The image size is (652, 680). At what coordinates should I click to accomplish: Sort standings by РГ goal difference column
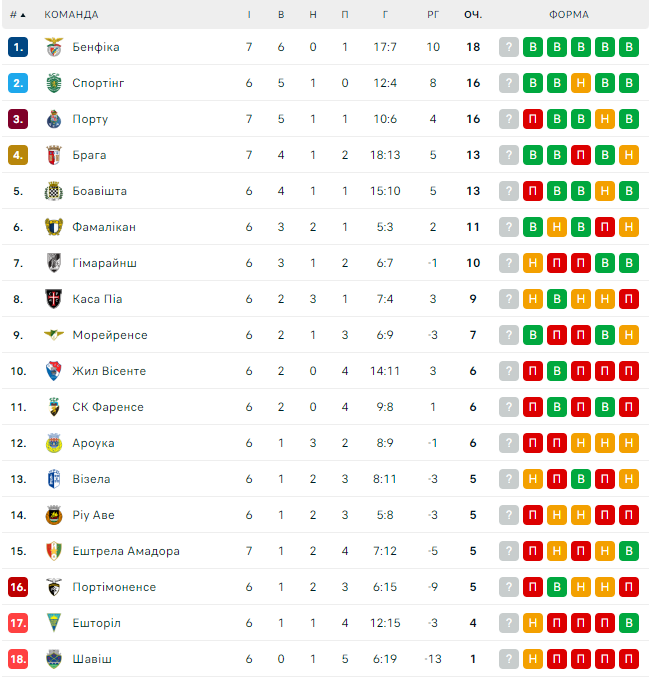(433, 15)
